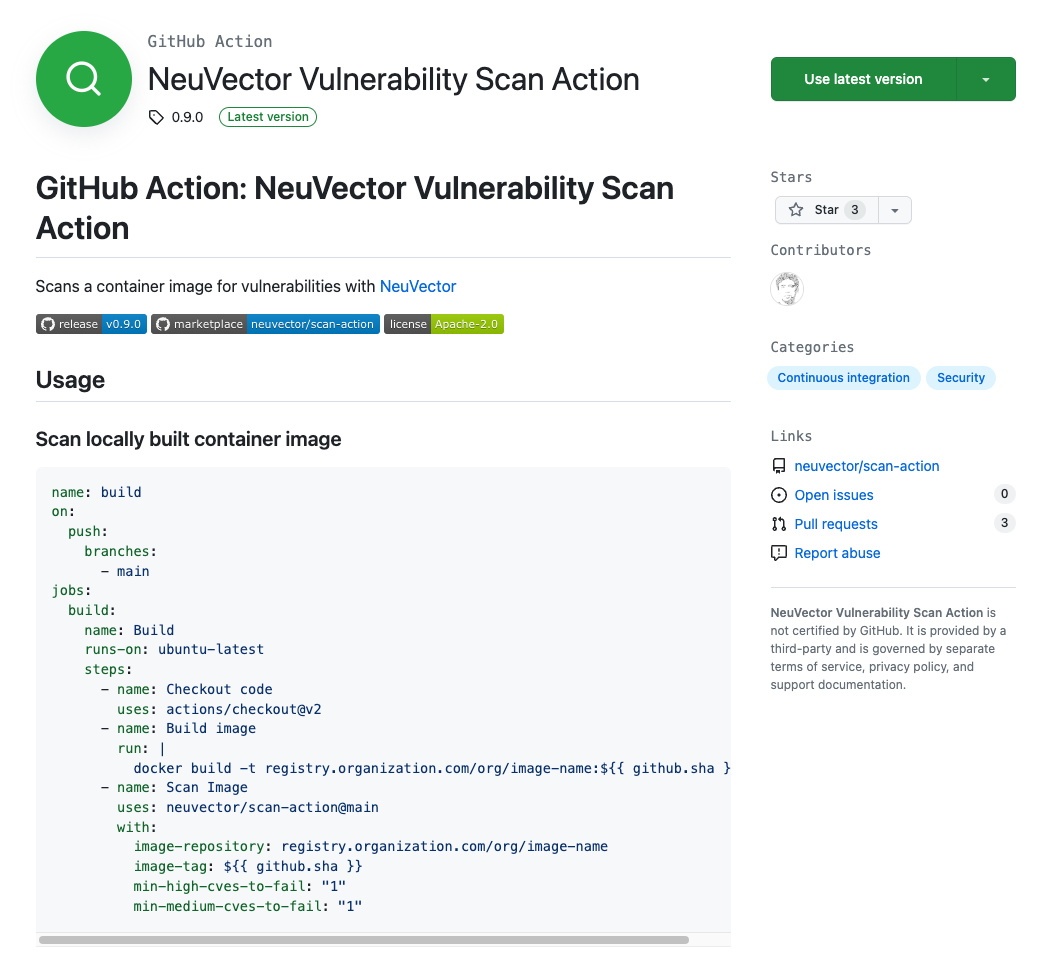Screen dimensions: 1060x962
Task: Click the octocat icon on the release badge
Action: (x=47, y=323)
